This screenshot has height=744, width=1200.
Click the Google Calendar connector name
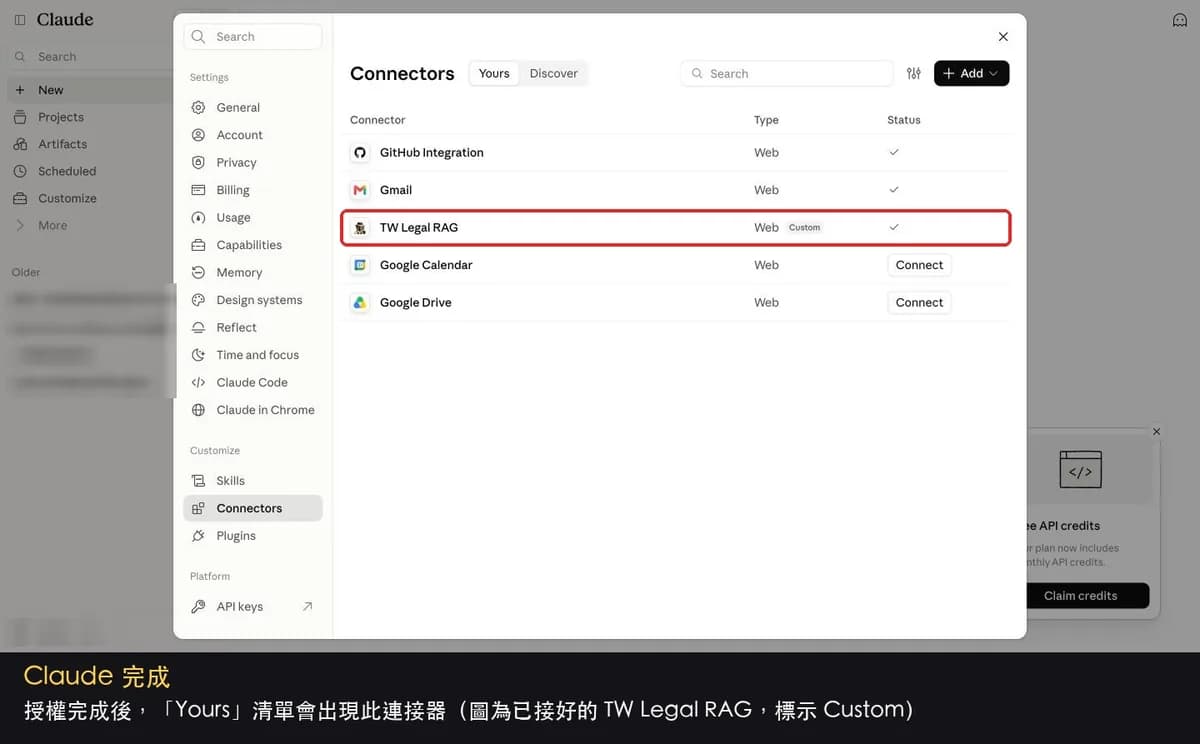[x=426, y=265]
